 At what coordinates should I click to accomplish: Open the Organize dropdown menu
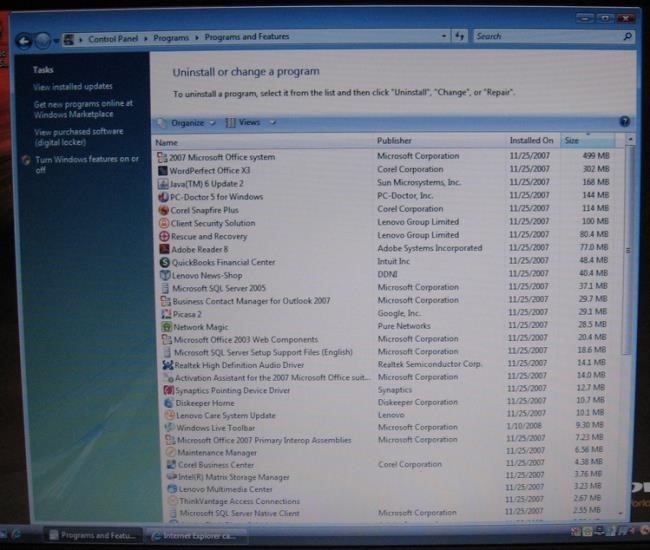point(187,123)
